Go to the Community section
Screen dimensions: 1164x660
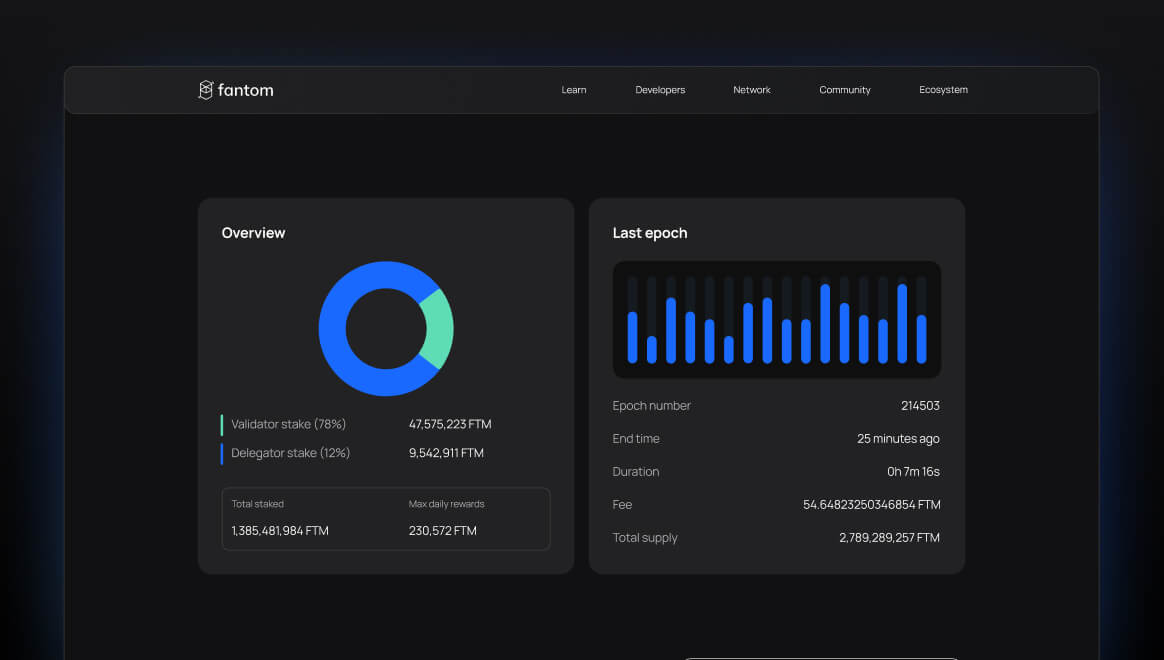[845, 90]
